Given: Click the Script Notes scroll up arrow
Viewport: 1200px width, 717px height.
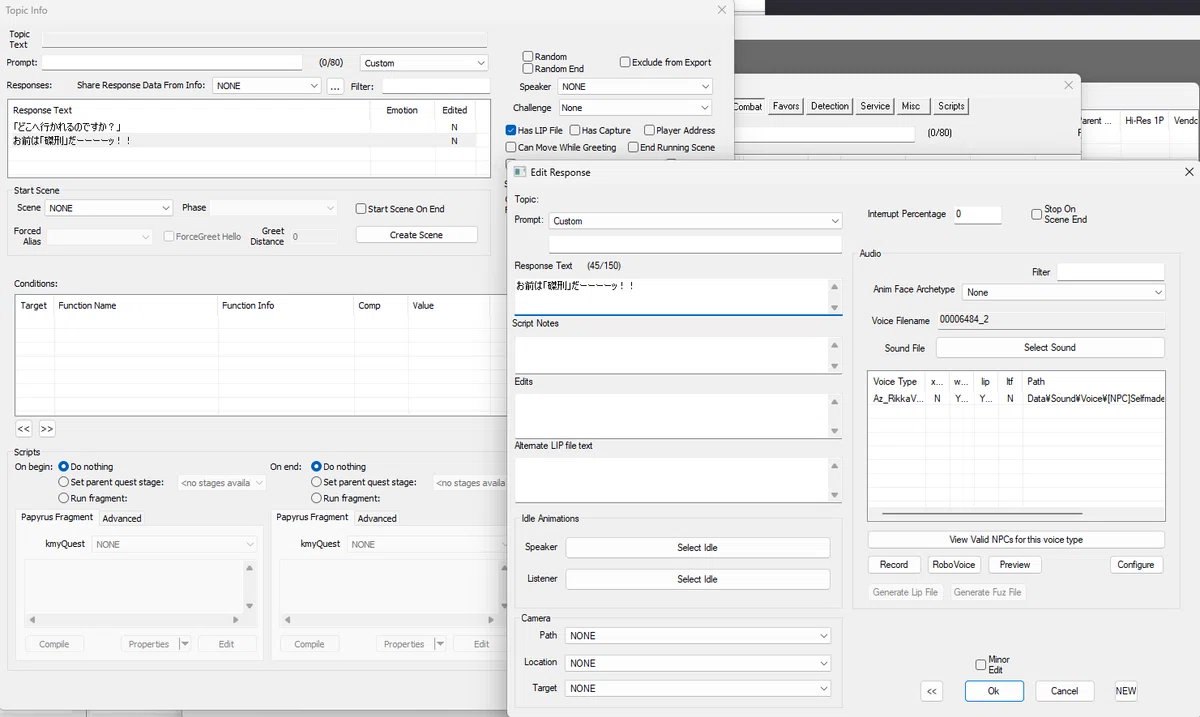Looking at the screenshot, I should [x=835, y=345].
